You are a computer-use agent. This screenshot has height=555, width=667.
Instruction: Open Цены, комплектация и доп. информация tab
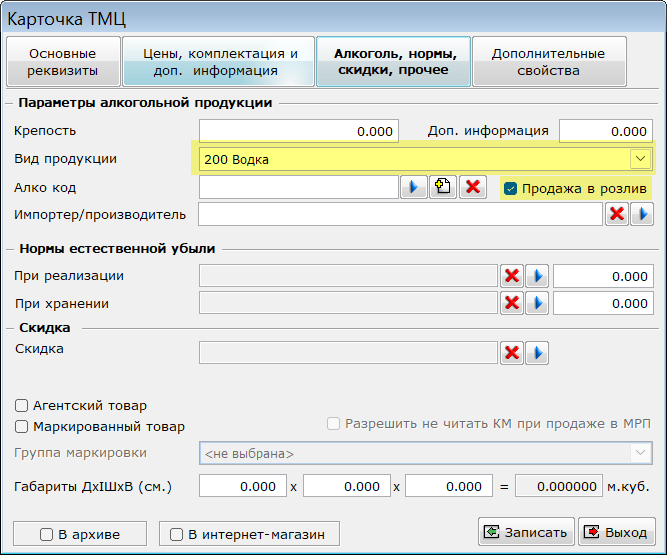pyautogui.click(x=219, y=62)
